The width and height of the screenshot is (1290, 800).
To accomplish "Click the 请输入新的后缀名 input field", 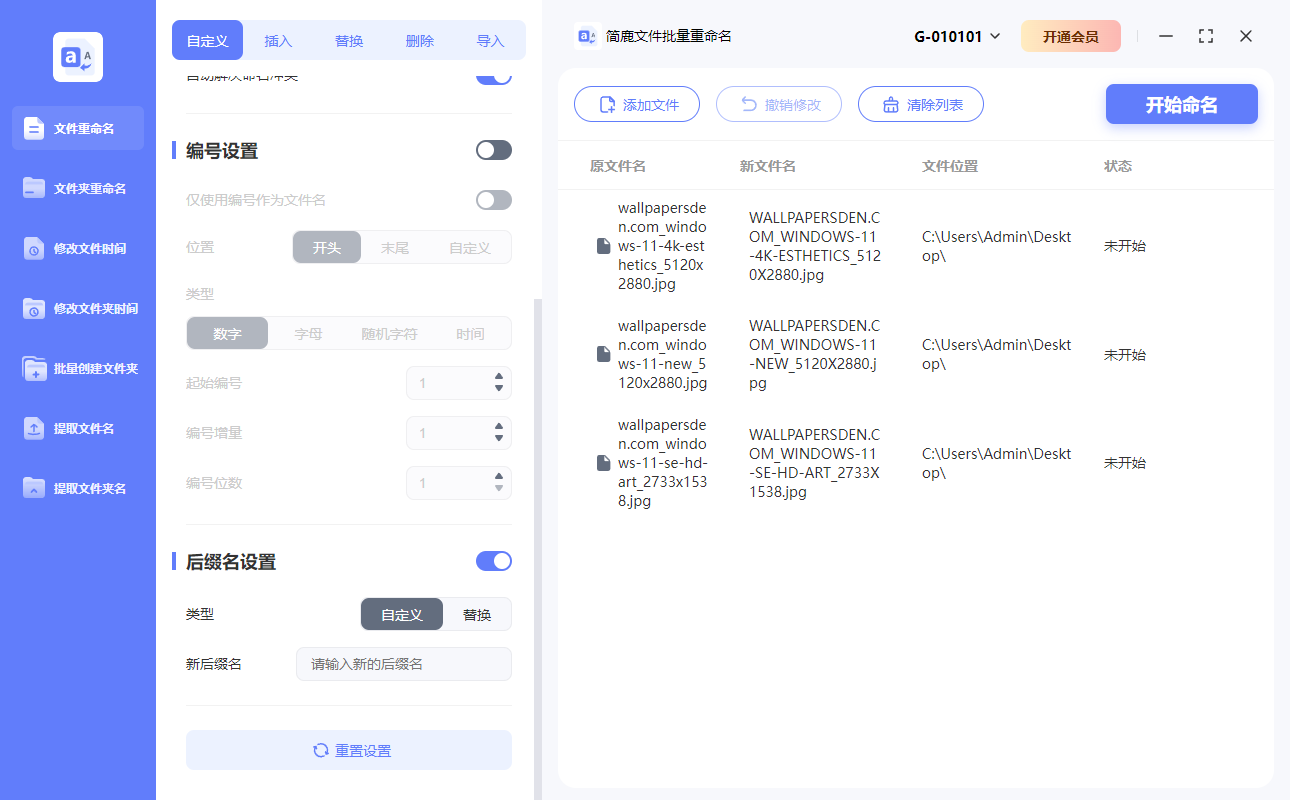I will pos(403,663).
